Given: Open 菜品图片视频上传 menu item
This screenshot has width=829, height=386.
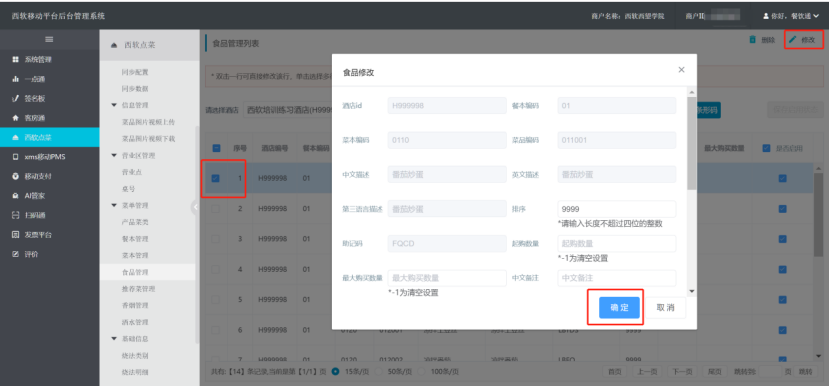Looking at the screenshot, I should tap(148, 122).
